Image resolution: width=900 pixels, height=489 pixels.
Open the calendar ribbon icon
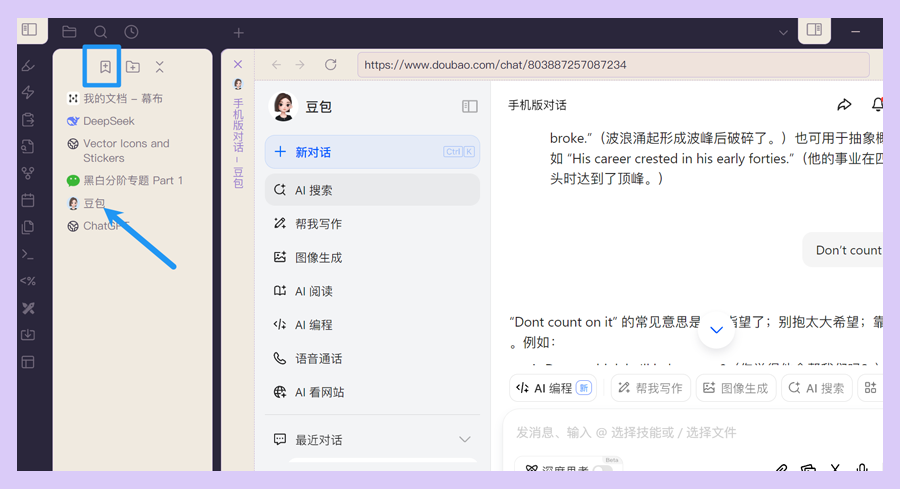28,200
